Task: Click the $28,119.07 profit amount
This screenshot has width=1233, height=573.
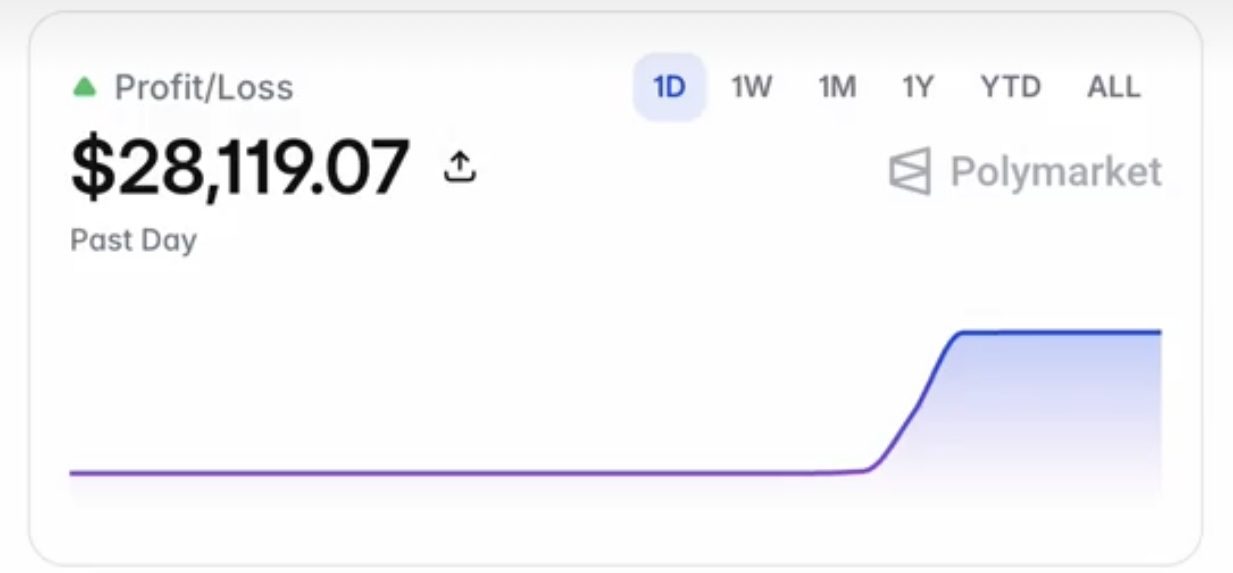Action: coord(240,167)
